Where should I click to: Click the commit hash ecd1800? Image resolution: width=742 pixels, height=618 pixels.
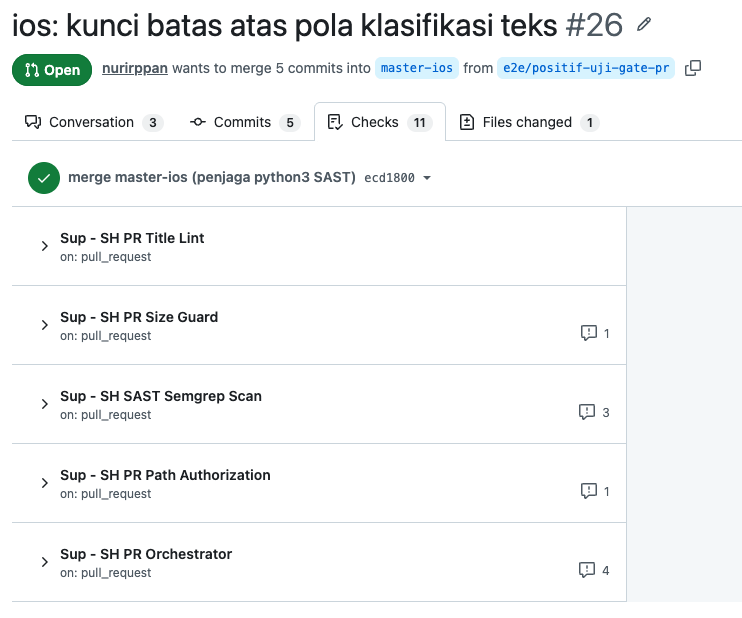click(389, 178)
